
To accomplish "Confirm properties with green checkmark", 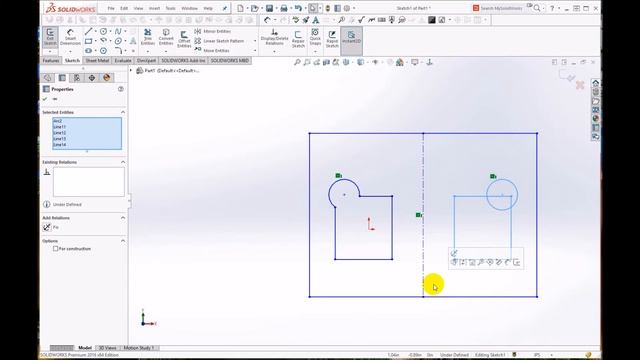I will (x=45, y=99).
